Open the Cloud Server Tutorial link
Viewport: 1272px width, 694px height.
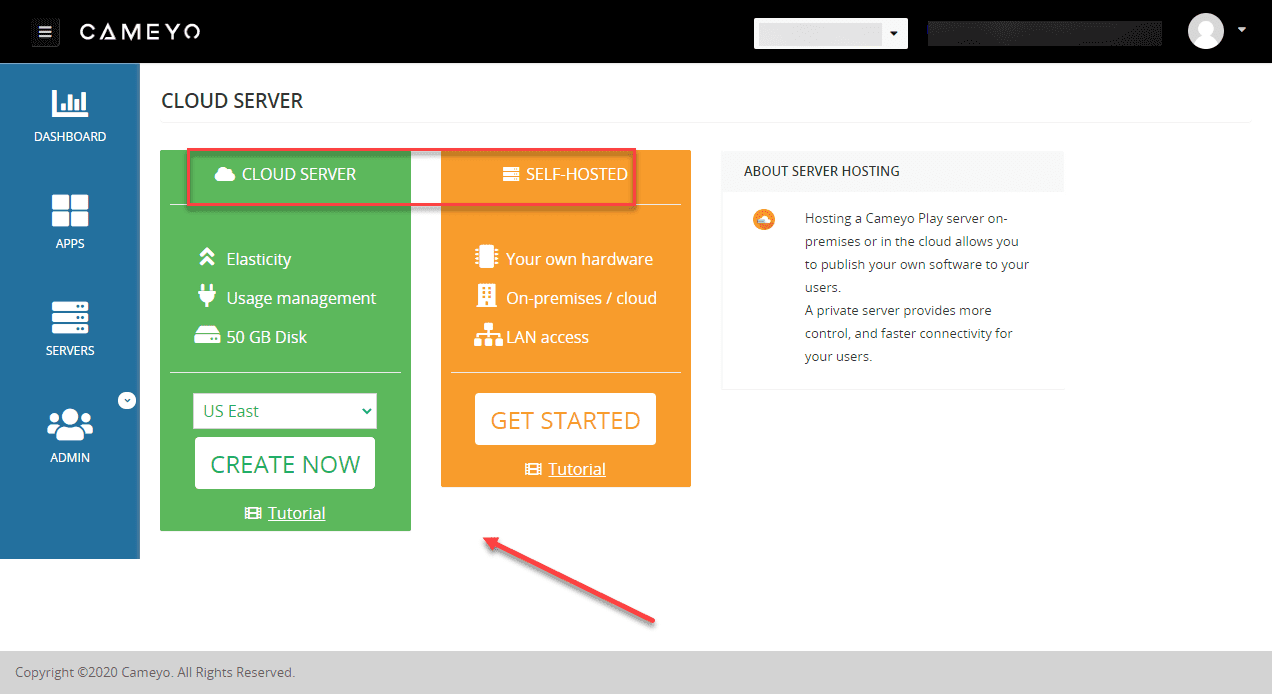(296, 512)
